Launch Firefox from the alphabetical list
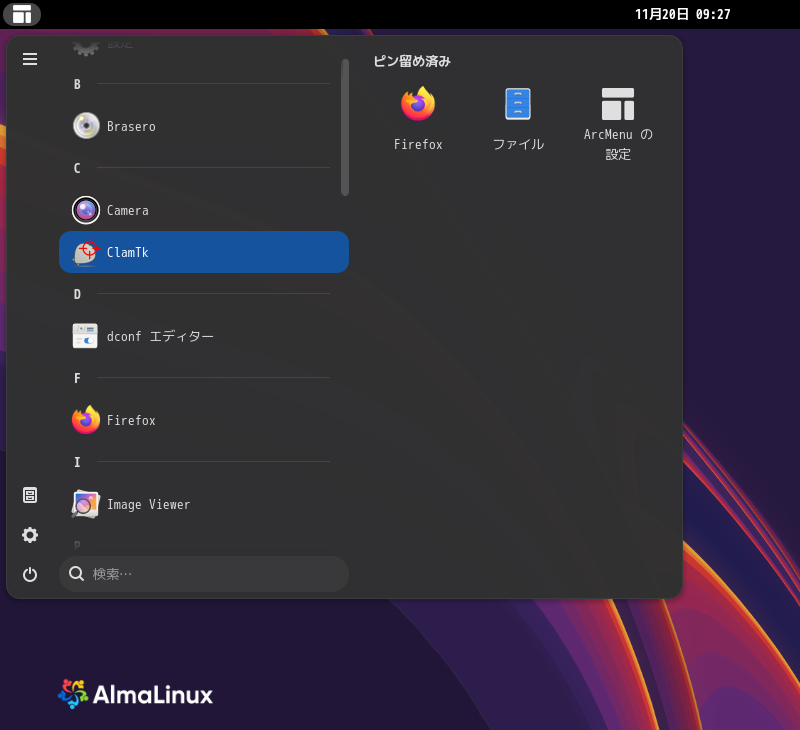Screen dimensions: 800x730 point(204,420)
